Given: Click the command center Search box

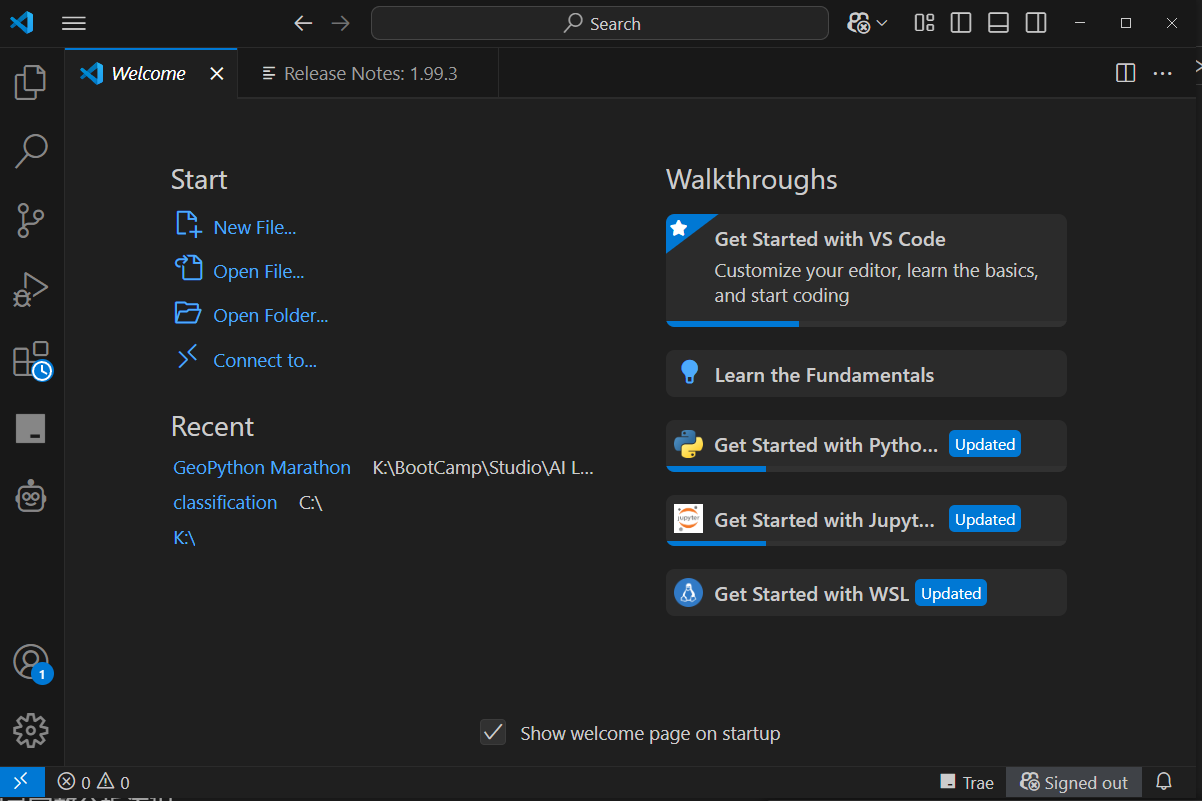Looking at the screenshot, I should pos(600,23).
